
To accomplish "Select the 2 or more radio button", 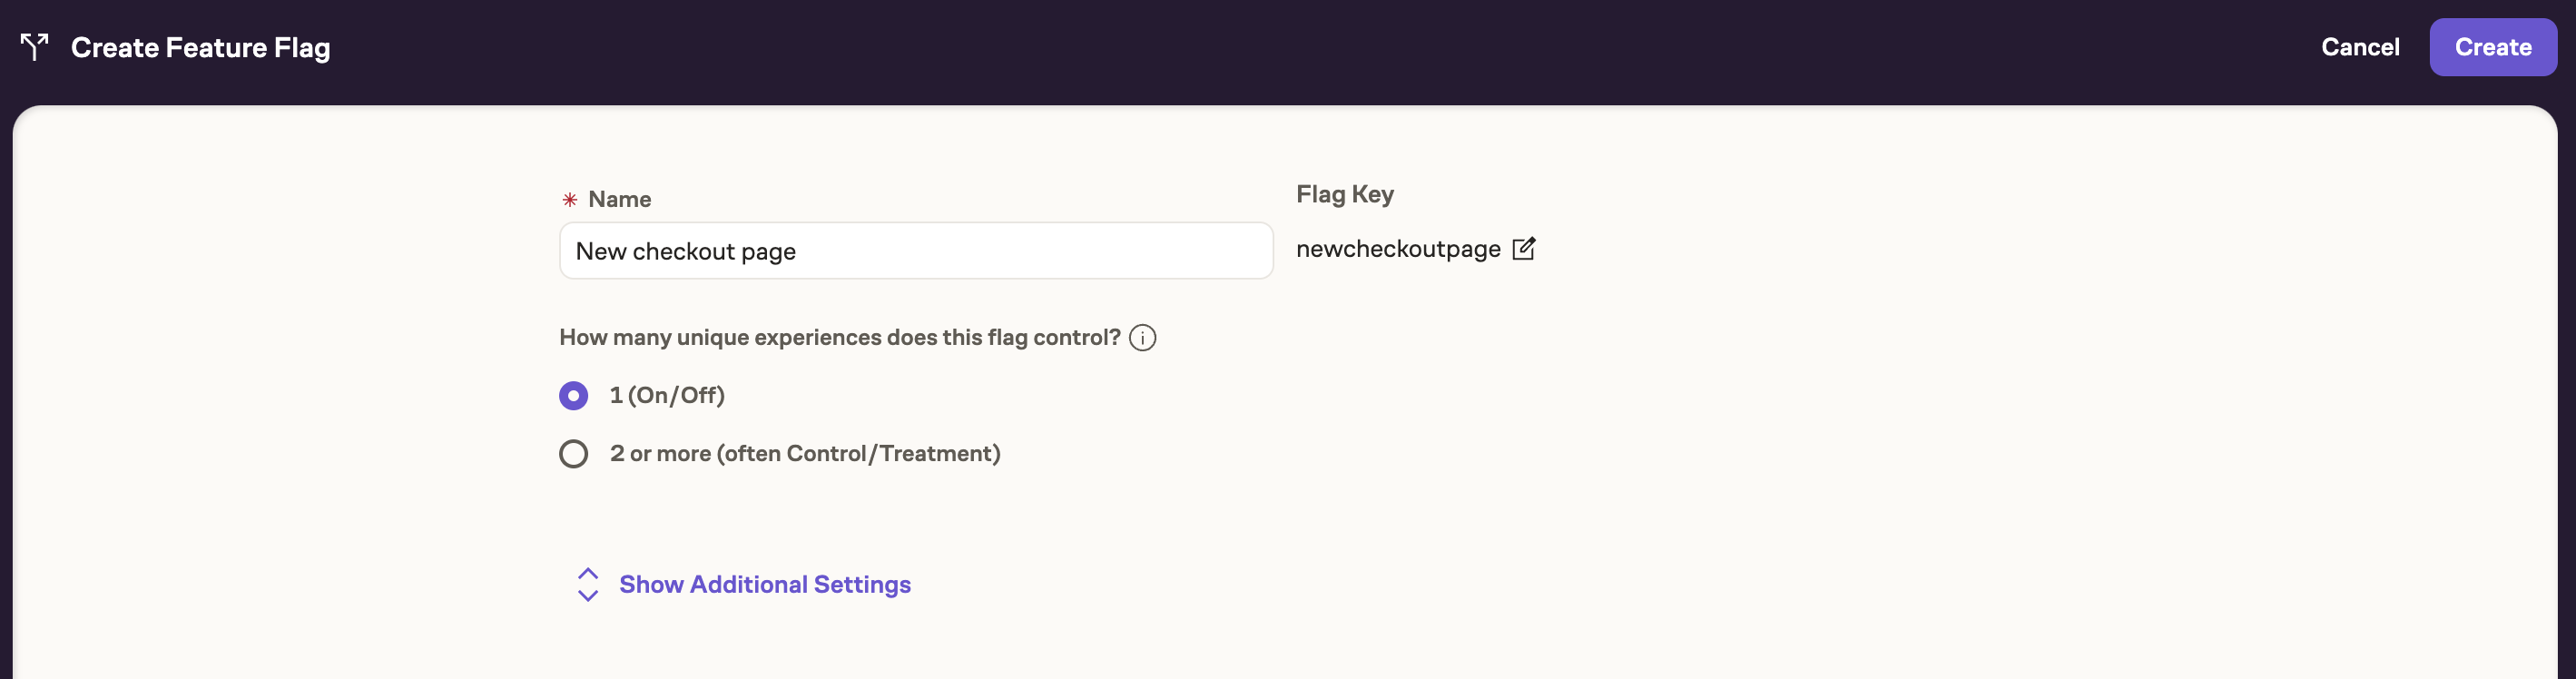I will pyautogui.click(x=573, y=454).
